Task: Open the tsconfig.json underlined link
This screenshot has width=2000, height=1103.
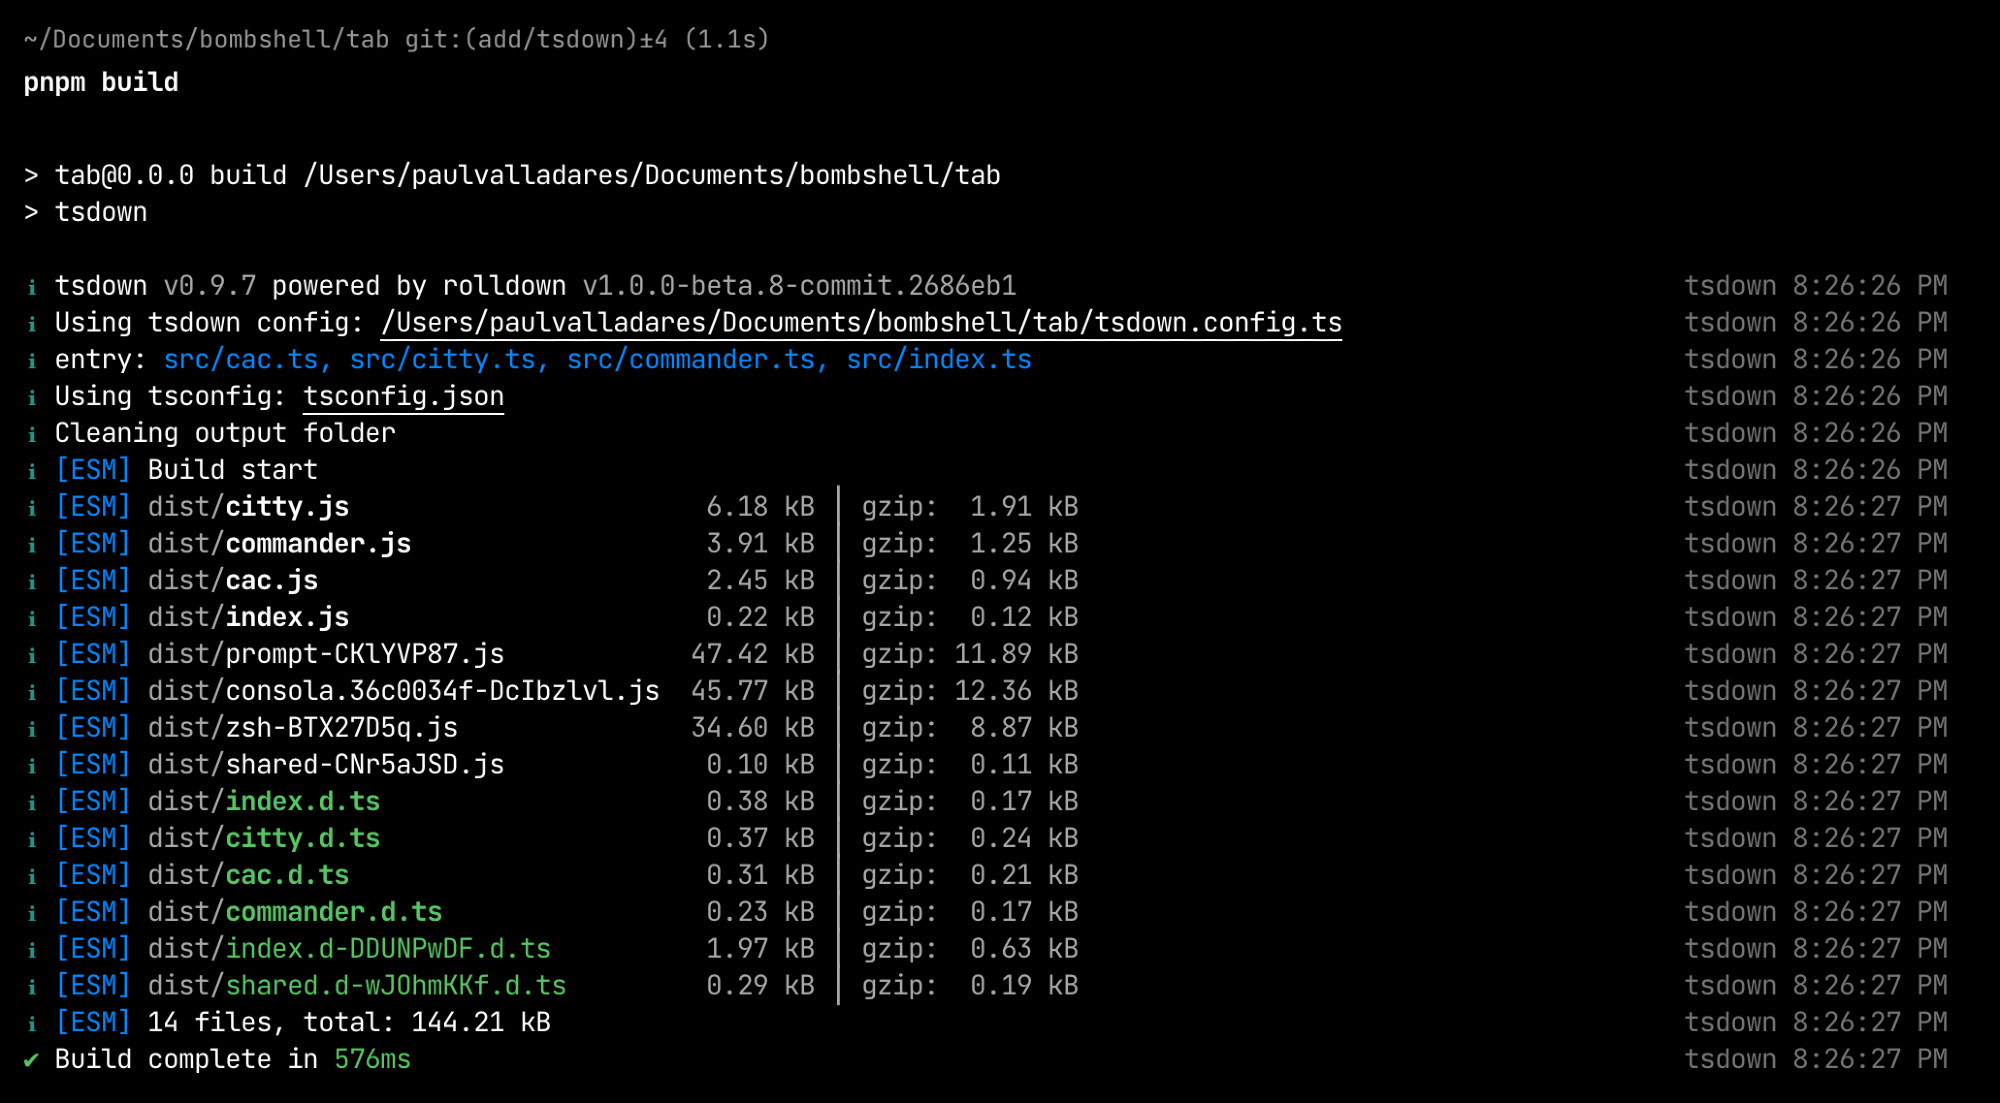Action: click(403, 397)
